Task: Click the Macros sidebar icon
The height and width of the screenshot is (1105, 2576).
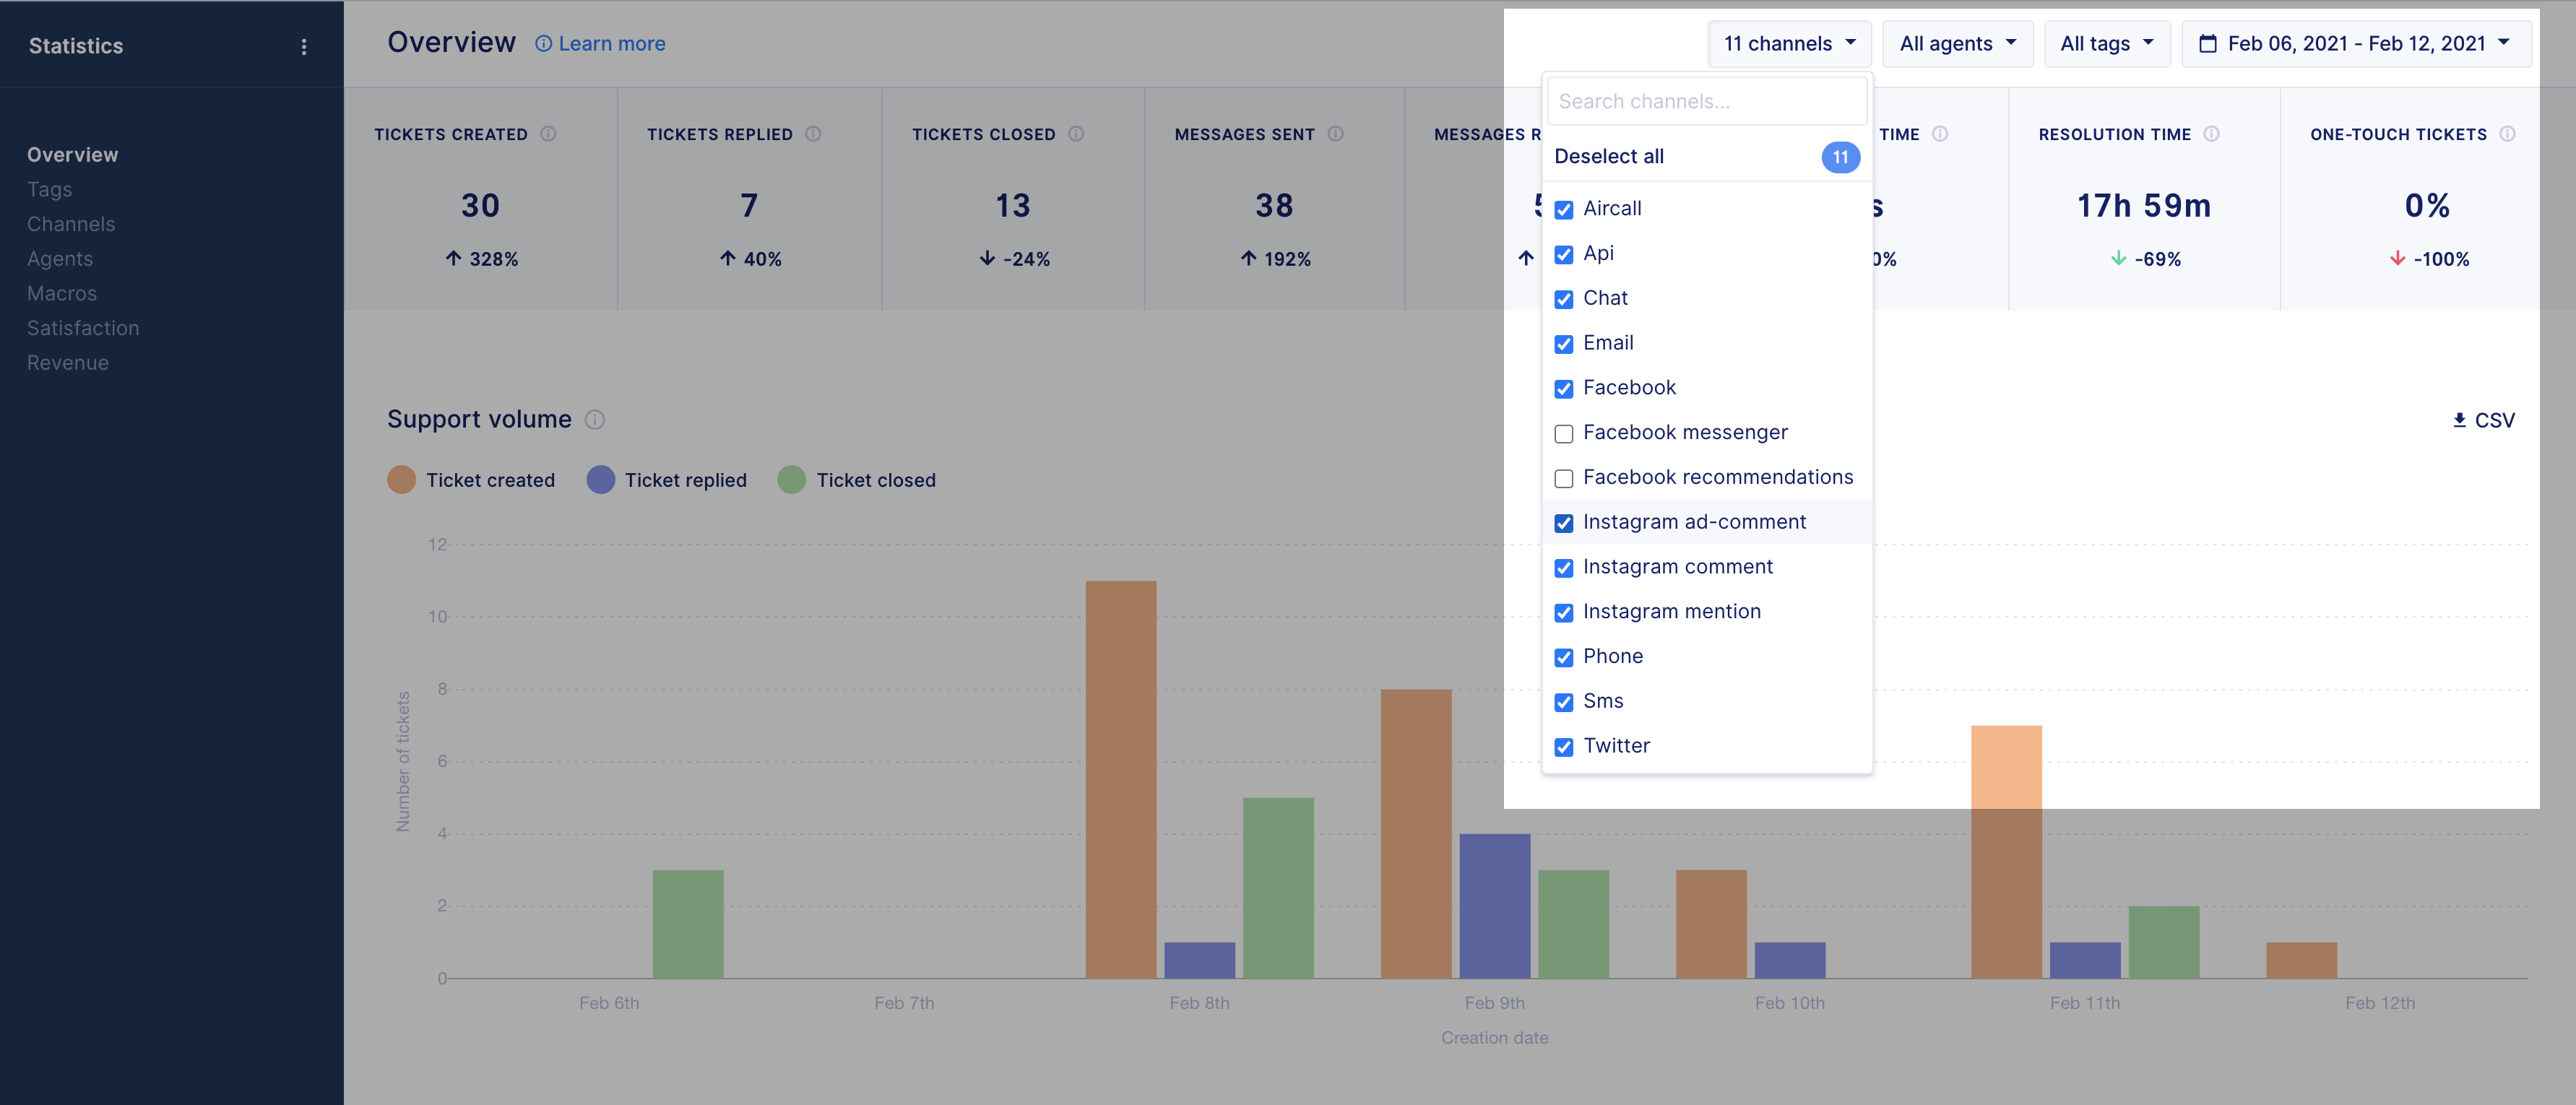Action: click(x=62, y=292)
